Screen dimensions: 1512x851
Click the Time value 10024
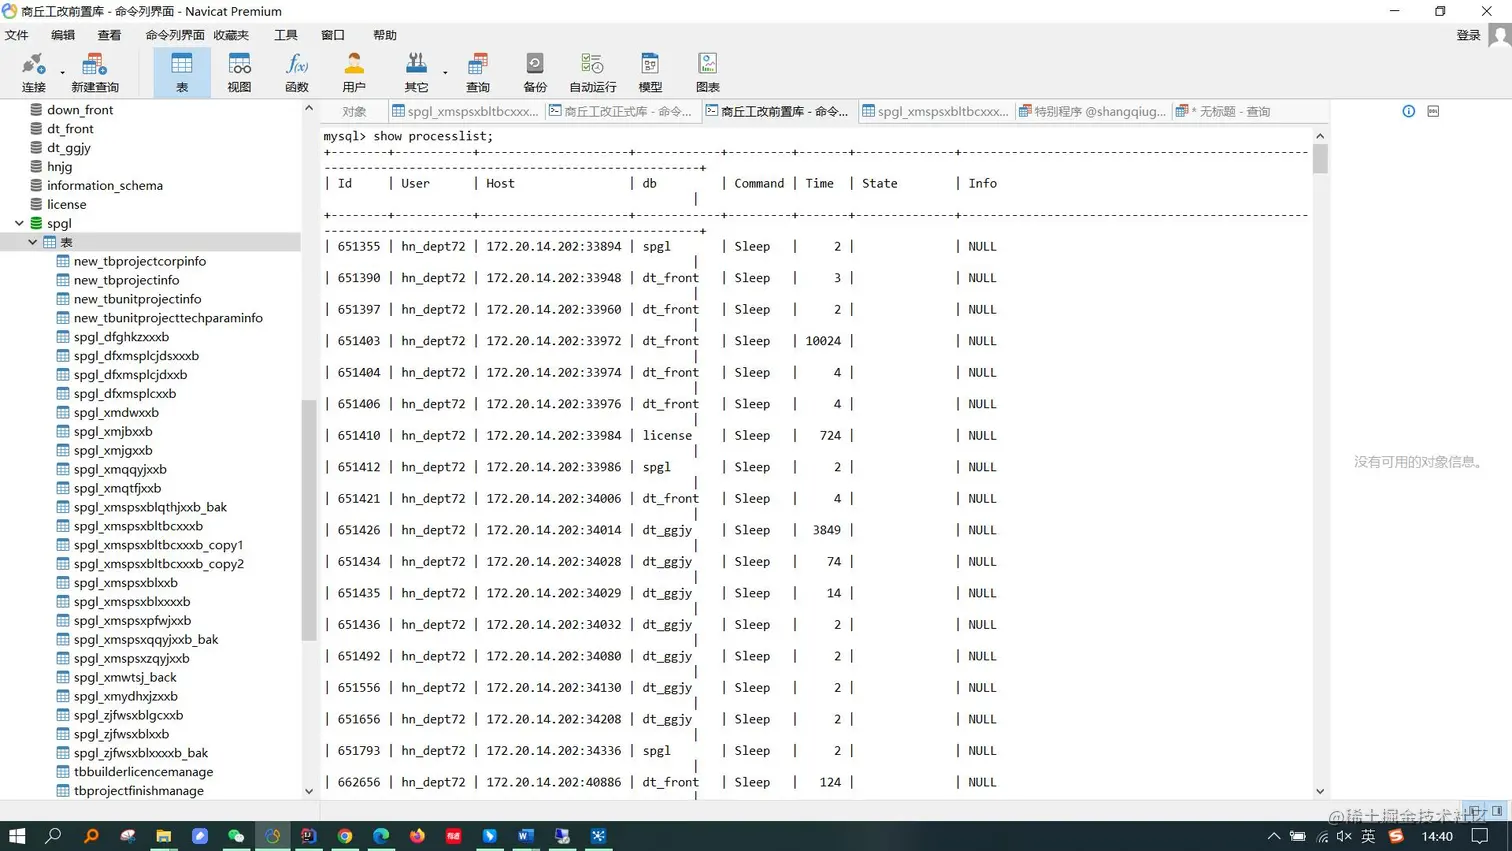tap(823, 341)
